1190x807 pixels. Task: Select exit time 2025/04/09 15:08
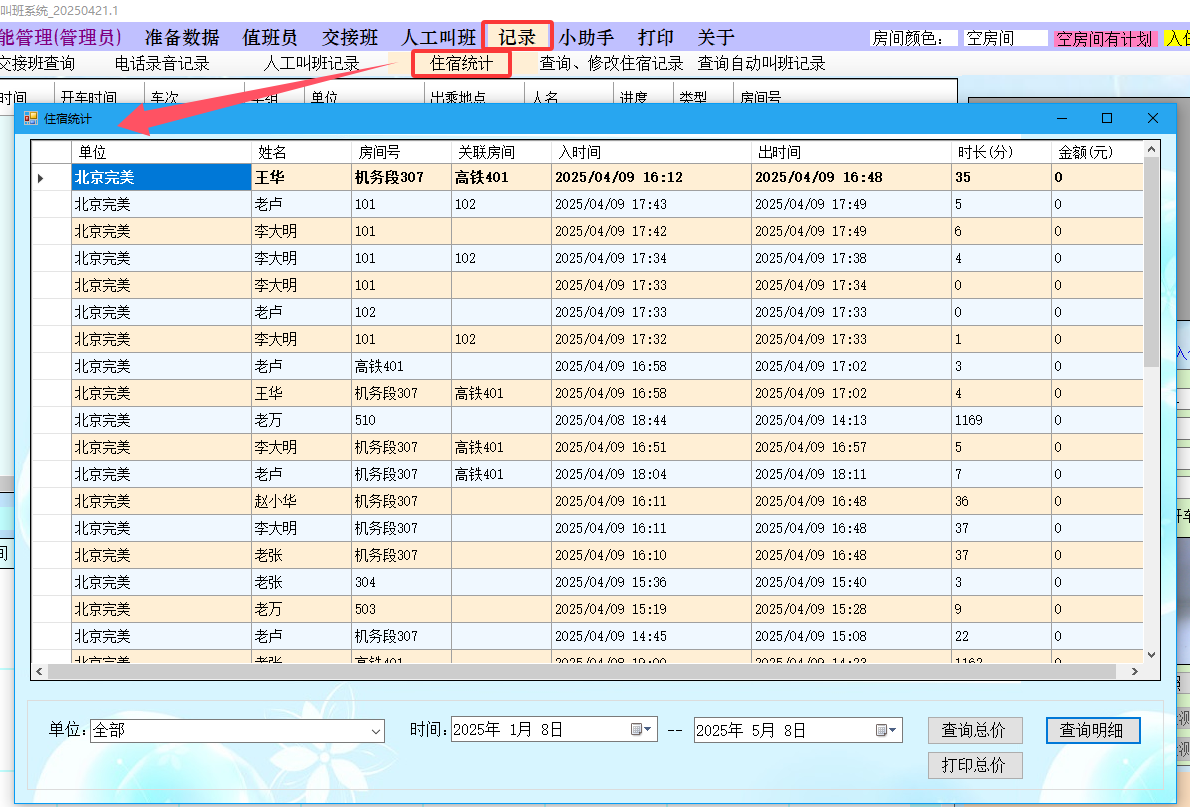(x=852, y=636)
